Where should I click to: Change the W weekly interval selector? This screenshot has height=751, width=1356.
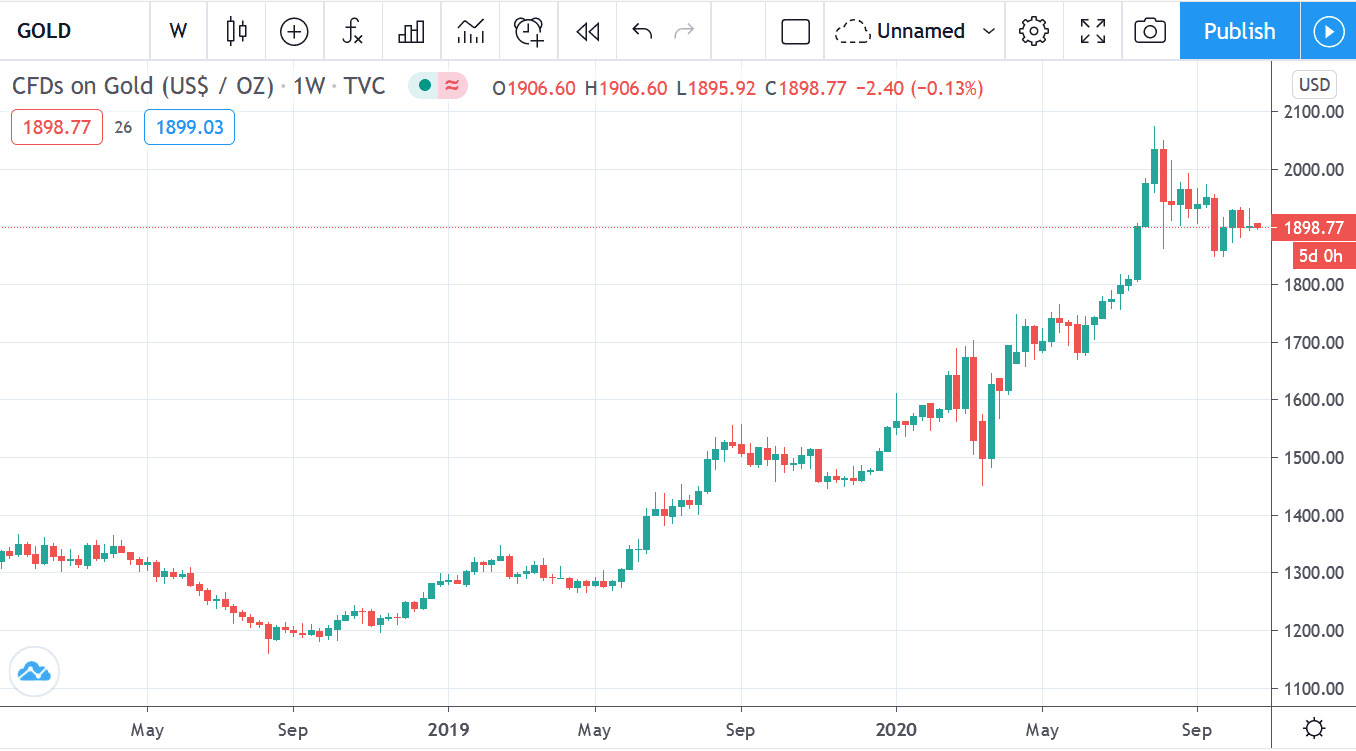pyautogui.click(x=178, y=31)
